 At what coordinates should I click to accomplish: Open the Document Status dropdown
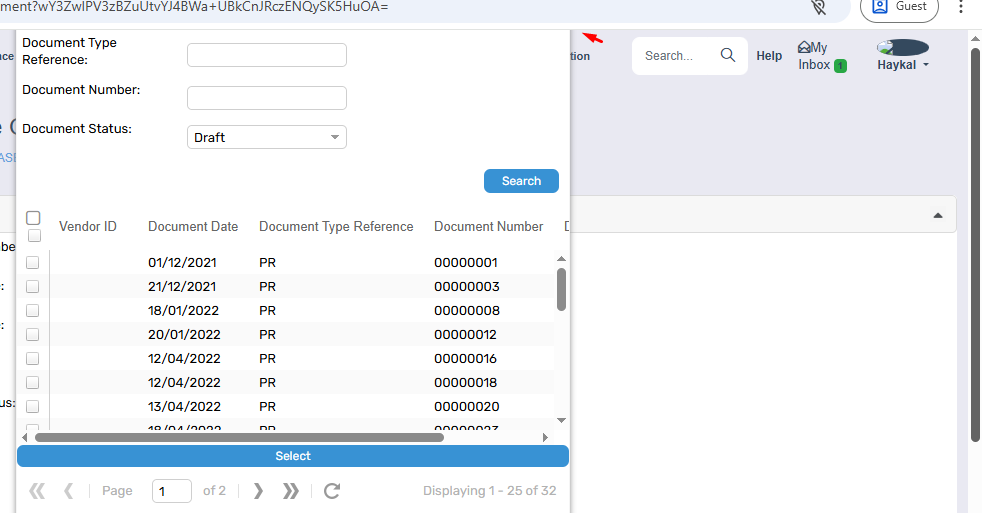point(266,138)
